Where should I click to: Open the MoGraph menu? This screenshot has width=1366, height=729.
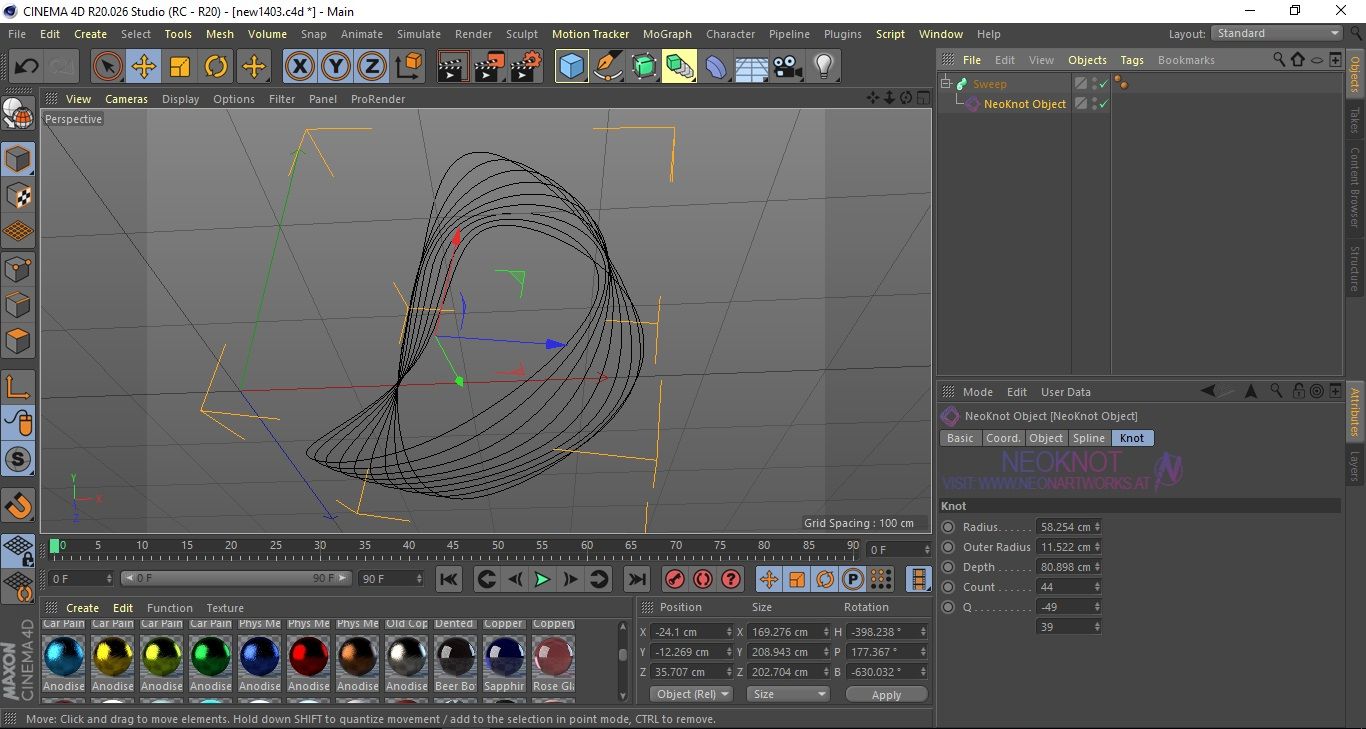pos(667,34)
